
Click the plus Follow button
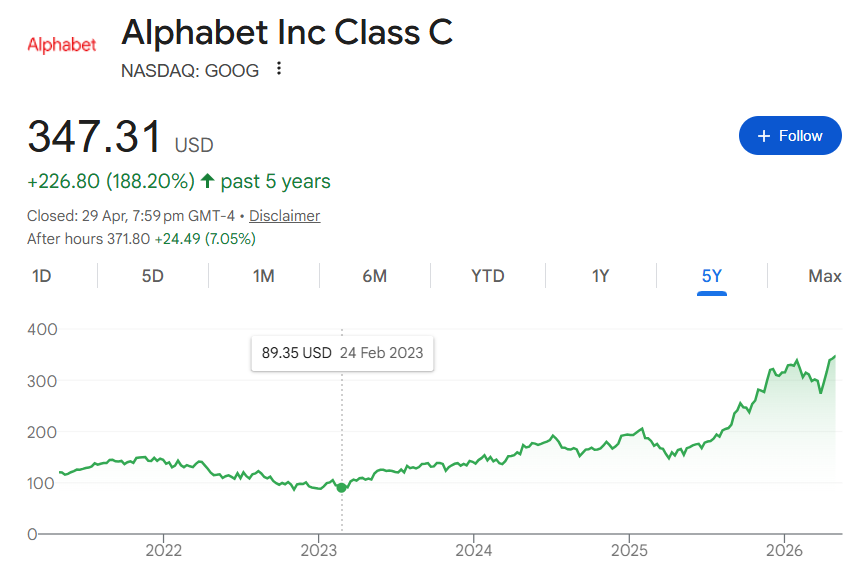click(790, 136)
